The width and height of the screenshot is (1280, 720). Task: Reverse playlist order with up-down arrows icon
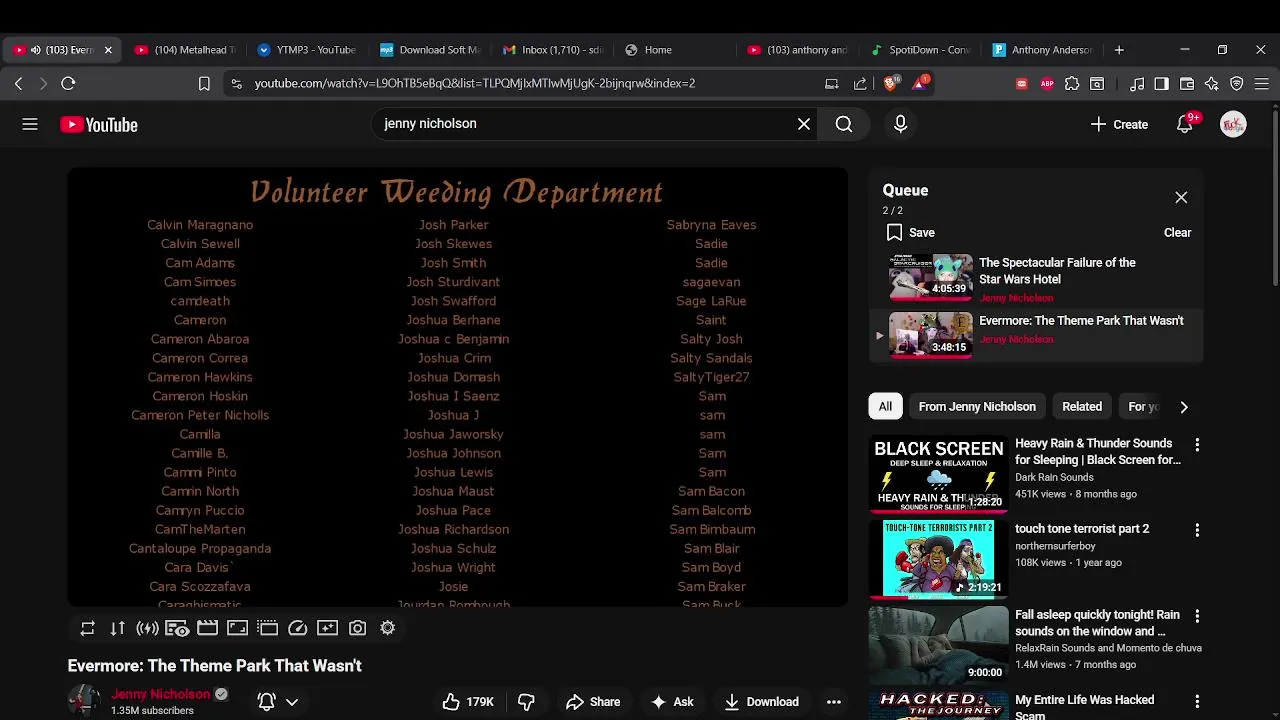click(x=117, y=628)
